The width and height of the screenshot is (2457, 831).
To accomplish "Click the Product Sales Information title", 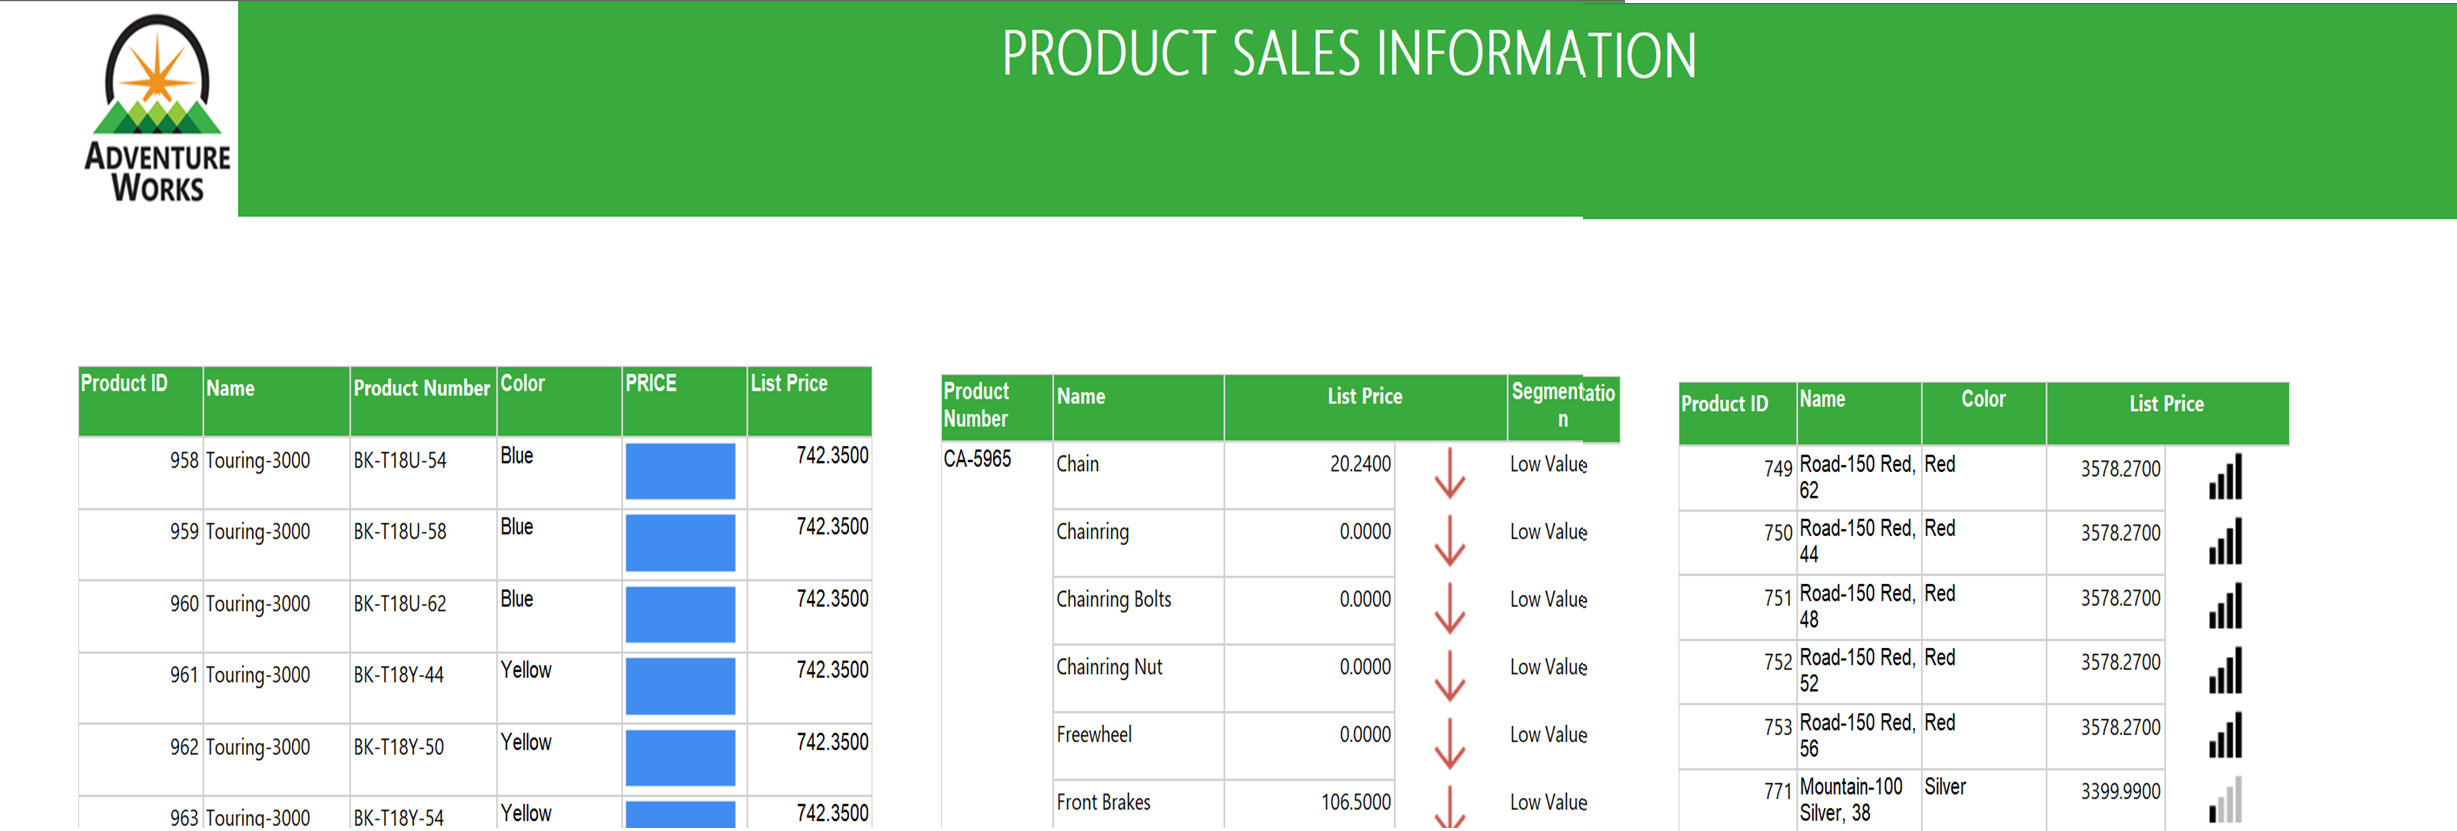I will [1349, 55].
